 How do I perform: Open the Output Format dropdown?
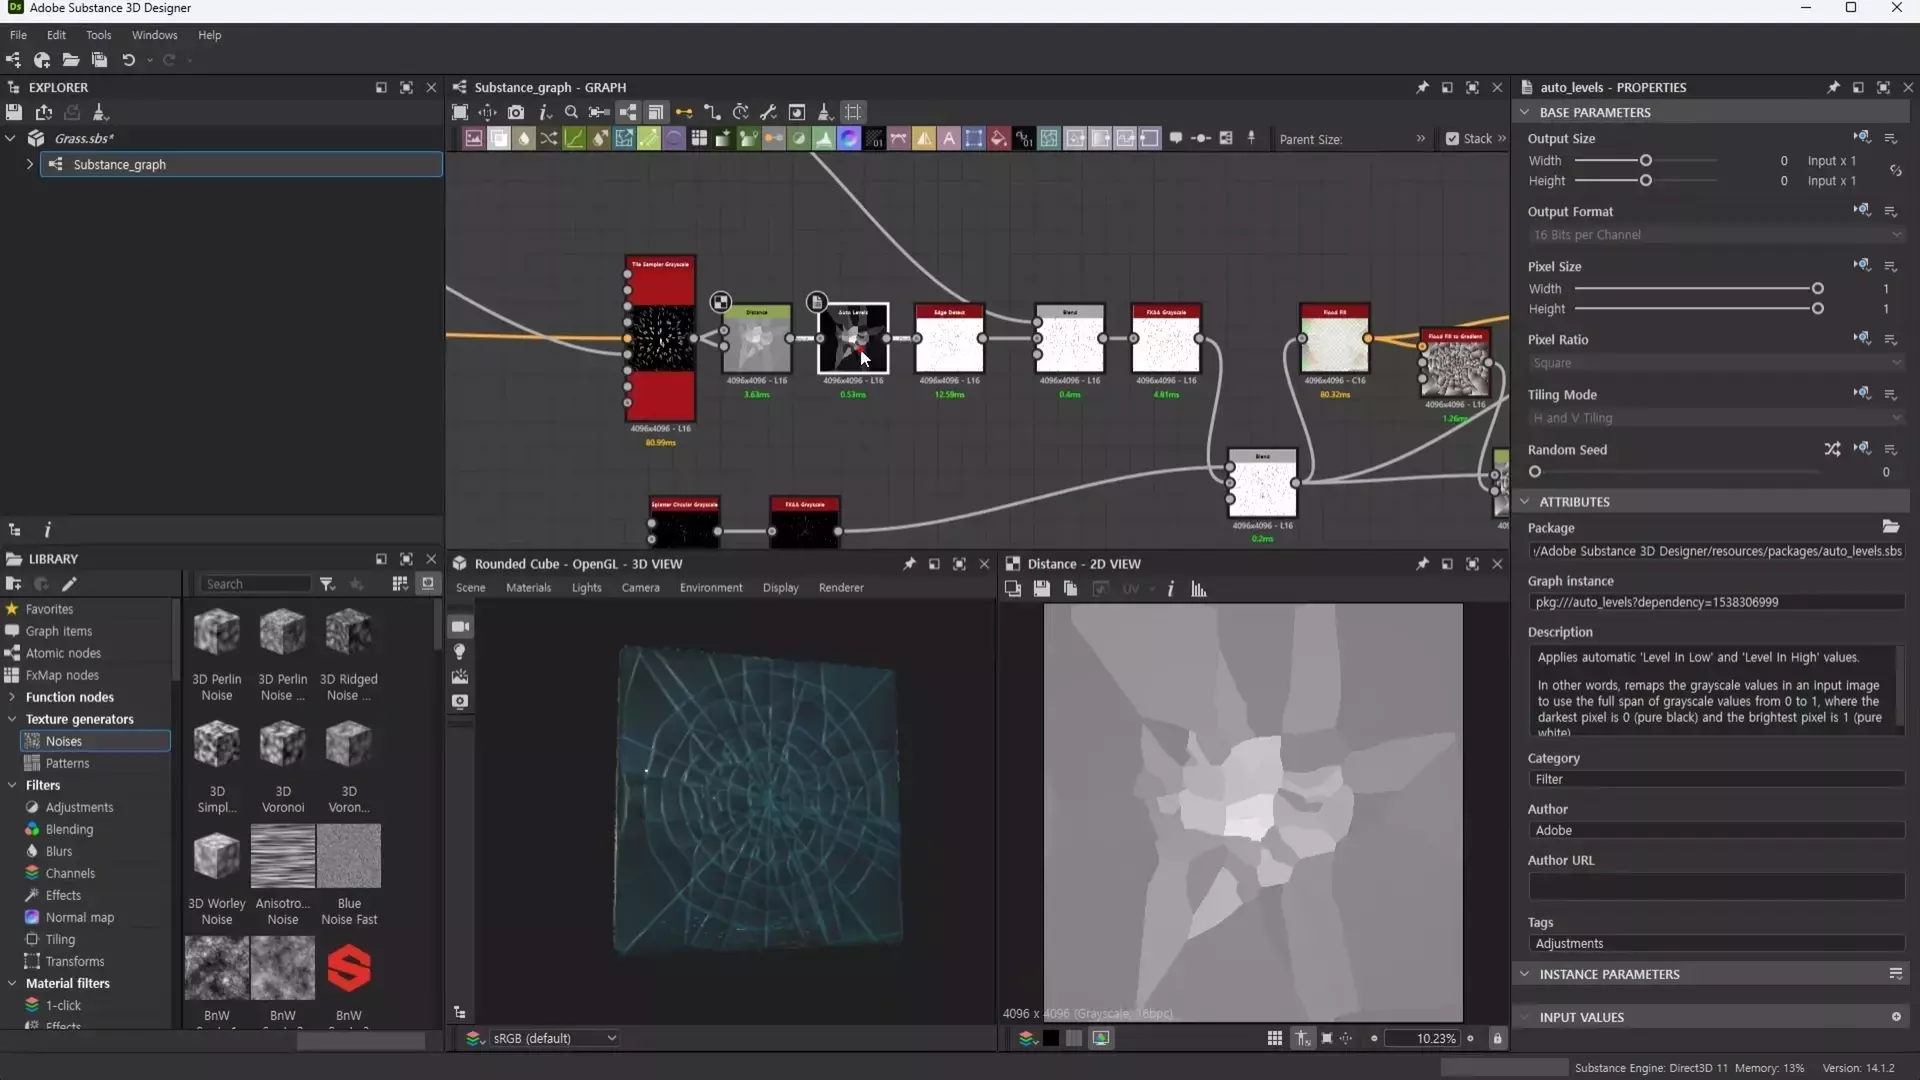point(1716,235)
